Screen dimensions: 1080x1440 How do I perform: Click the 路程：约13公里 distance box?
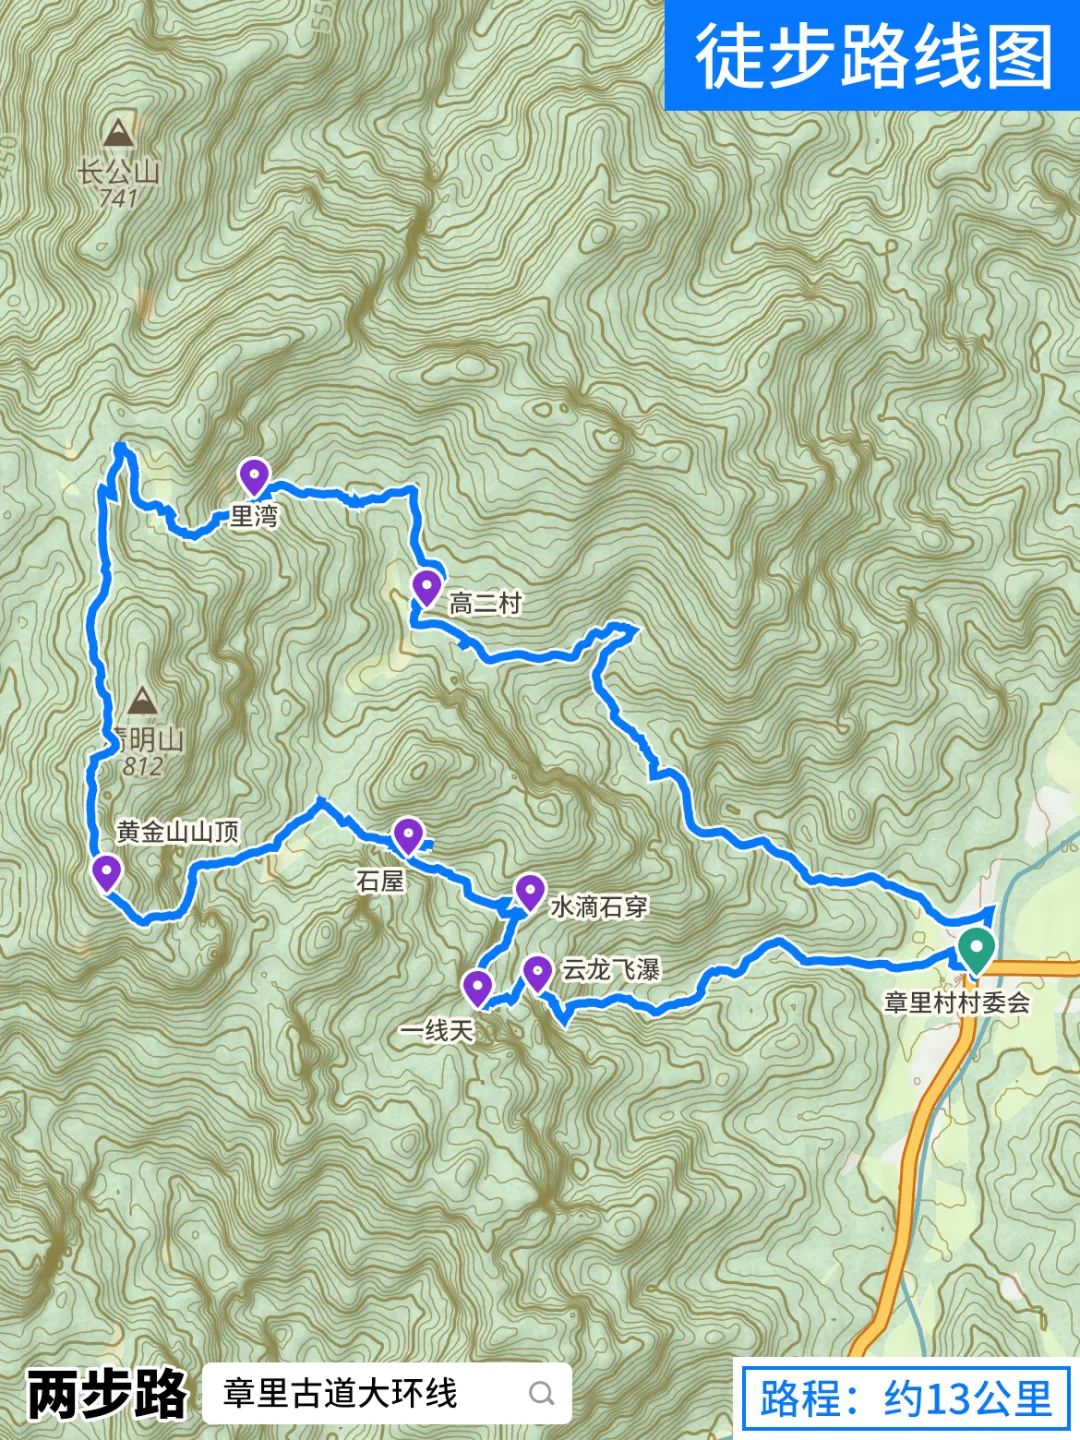(x=906, y=1396)
